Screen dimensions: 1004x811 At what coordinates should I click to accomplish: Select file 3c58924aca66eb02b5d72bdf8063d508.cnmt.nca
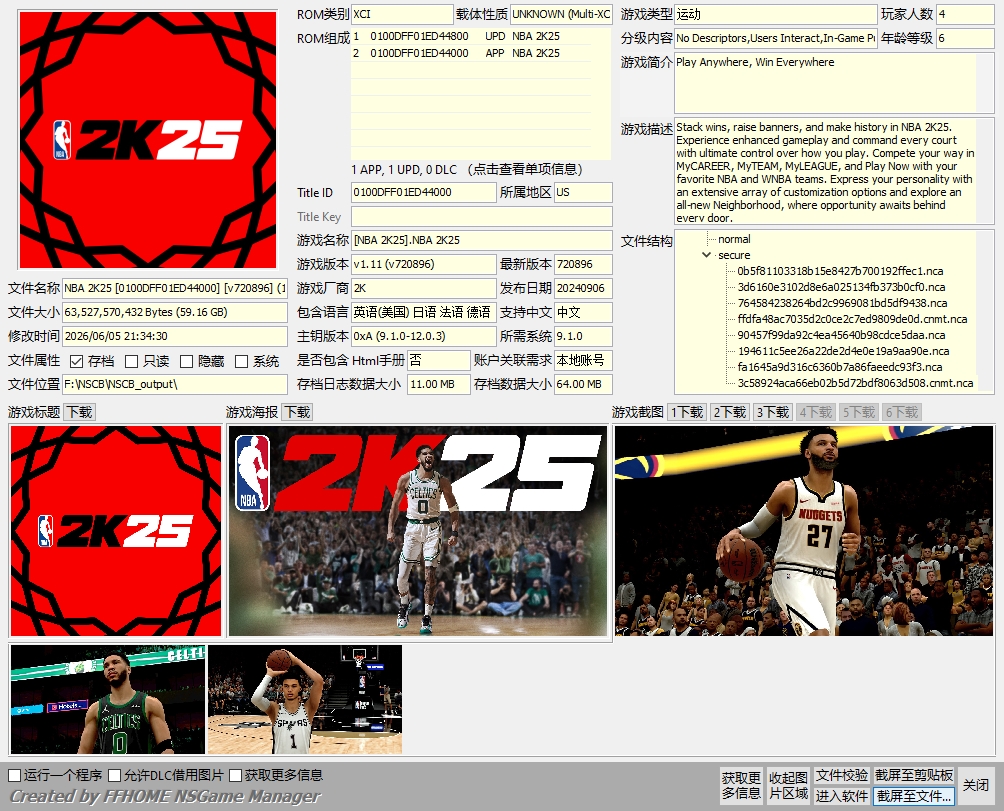click(x=855, y=383)
